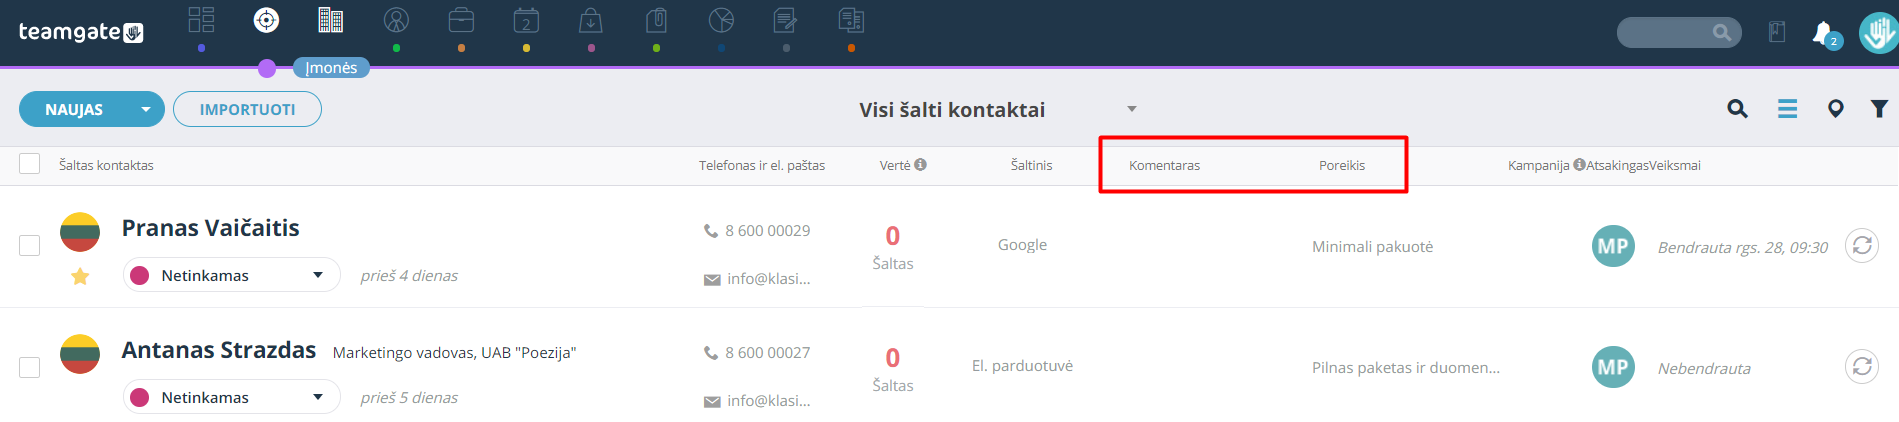Screen dimensions: 1899x422
Task: Tick the checkbox for Antanas Strazdas
Action: [30, 367]
